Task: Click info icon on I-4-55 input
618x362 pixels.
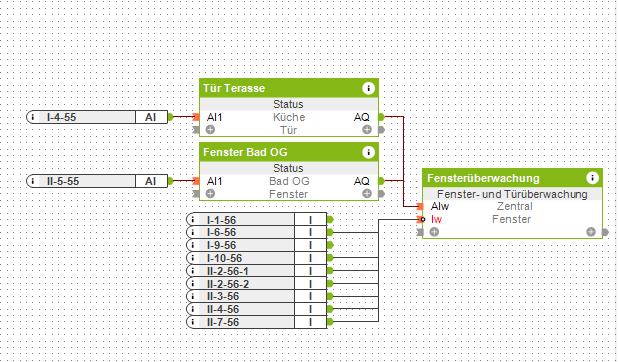Action: point(33,117)
